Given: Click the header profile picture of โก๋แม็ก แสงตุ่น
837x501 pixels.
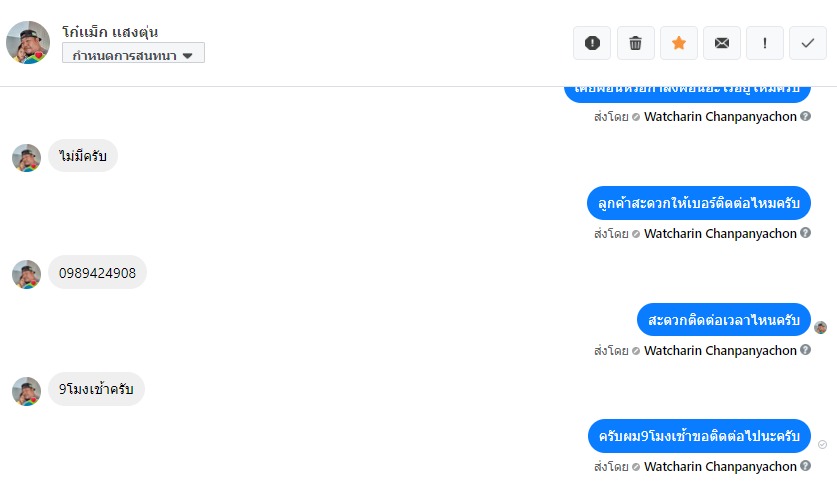Looking at the screenshot, I should [28, 42].
